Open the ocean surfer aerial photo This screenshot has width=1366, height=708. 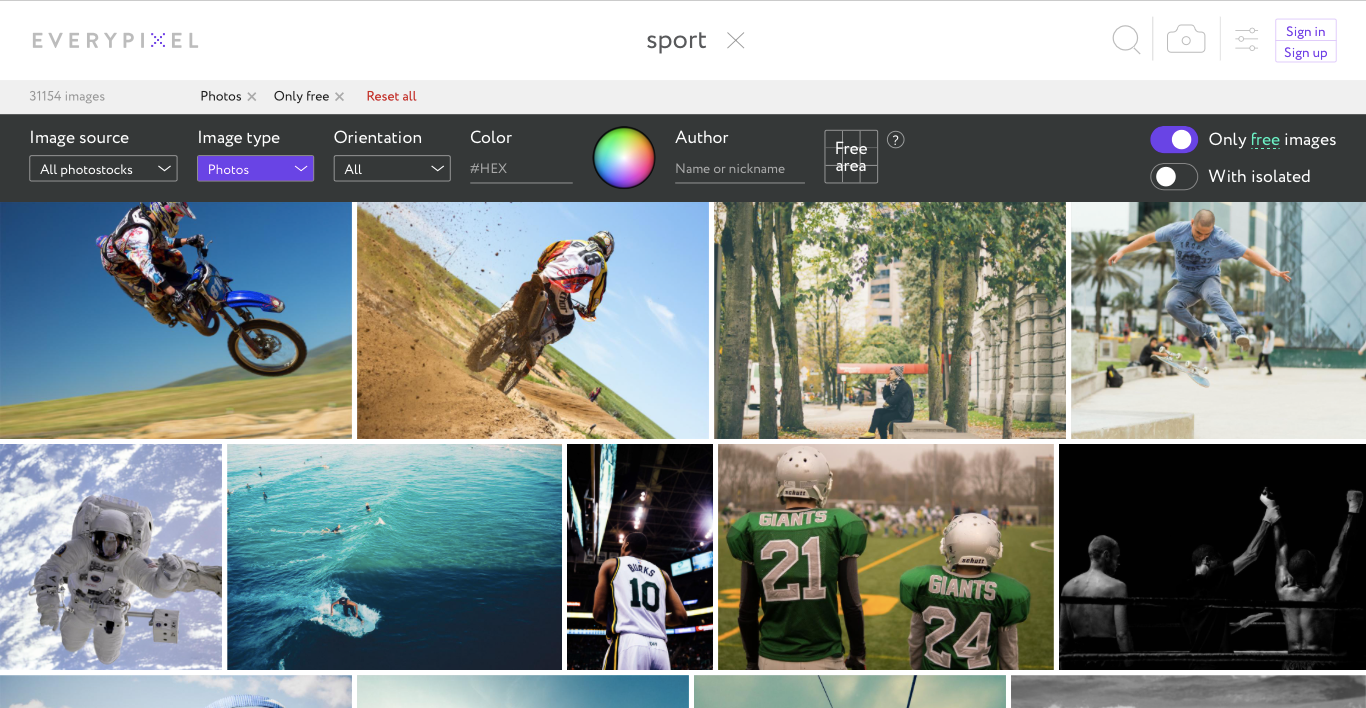click(394, 557)
